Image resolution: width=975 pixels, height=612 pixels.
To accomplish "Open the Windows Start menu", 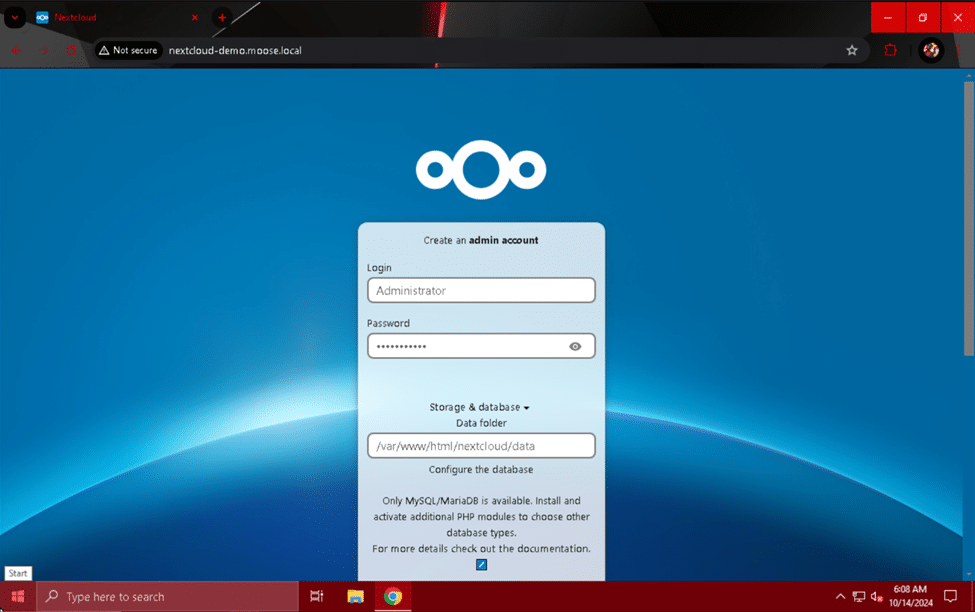I will 18,596.
